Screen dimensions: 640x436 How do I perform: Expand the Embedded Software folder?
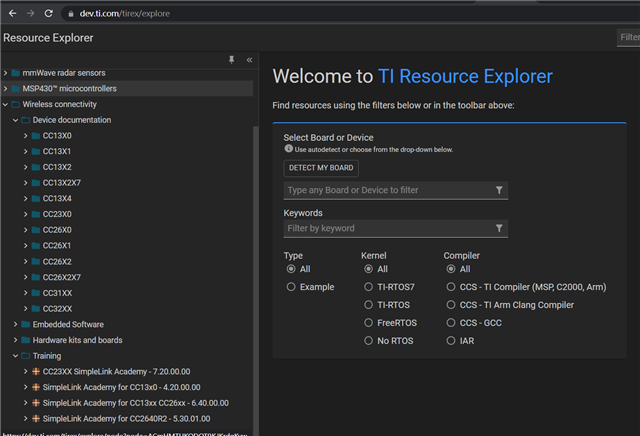[15, 324]
